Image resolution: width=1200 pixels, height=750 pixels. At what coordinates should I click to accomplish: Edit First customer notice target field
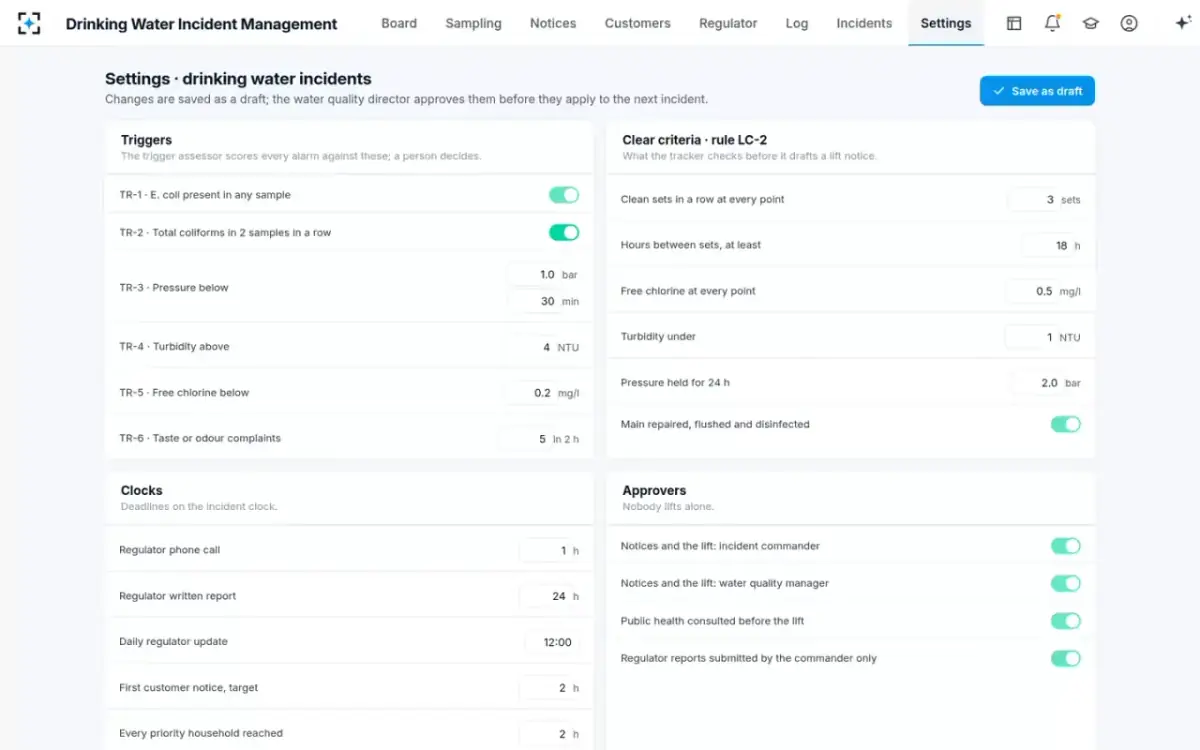pyautogui.click(x=545, y=688)
